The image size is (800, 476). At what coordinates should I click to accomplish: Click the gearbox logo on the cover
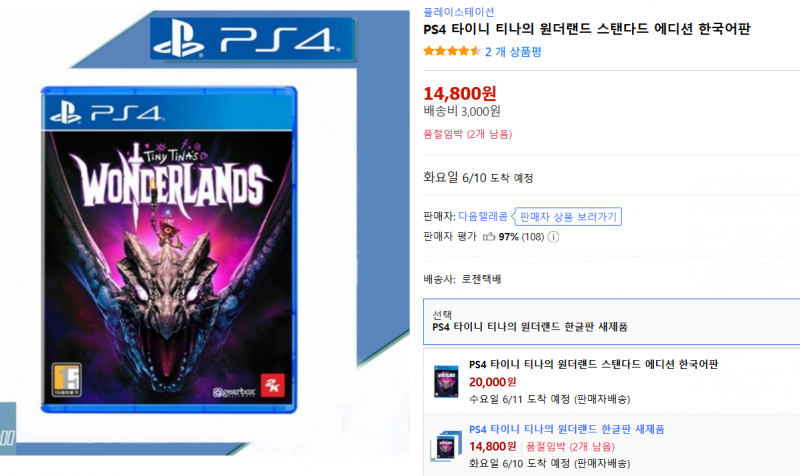(234, 392)
